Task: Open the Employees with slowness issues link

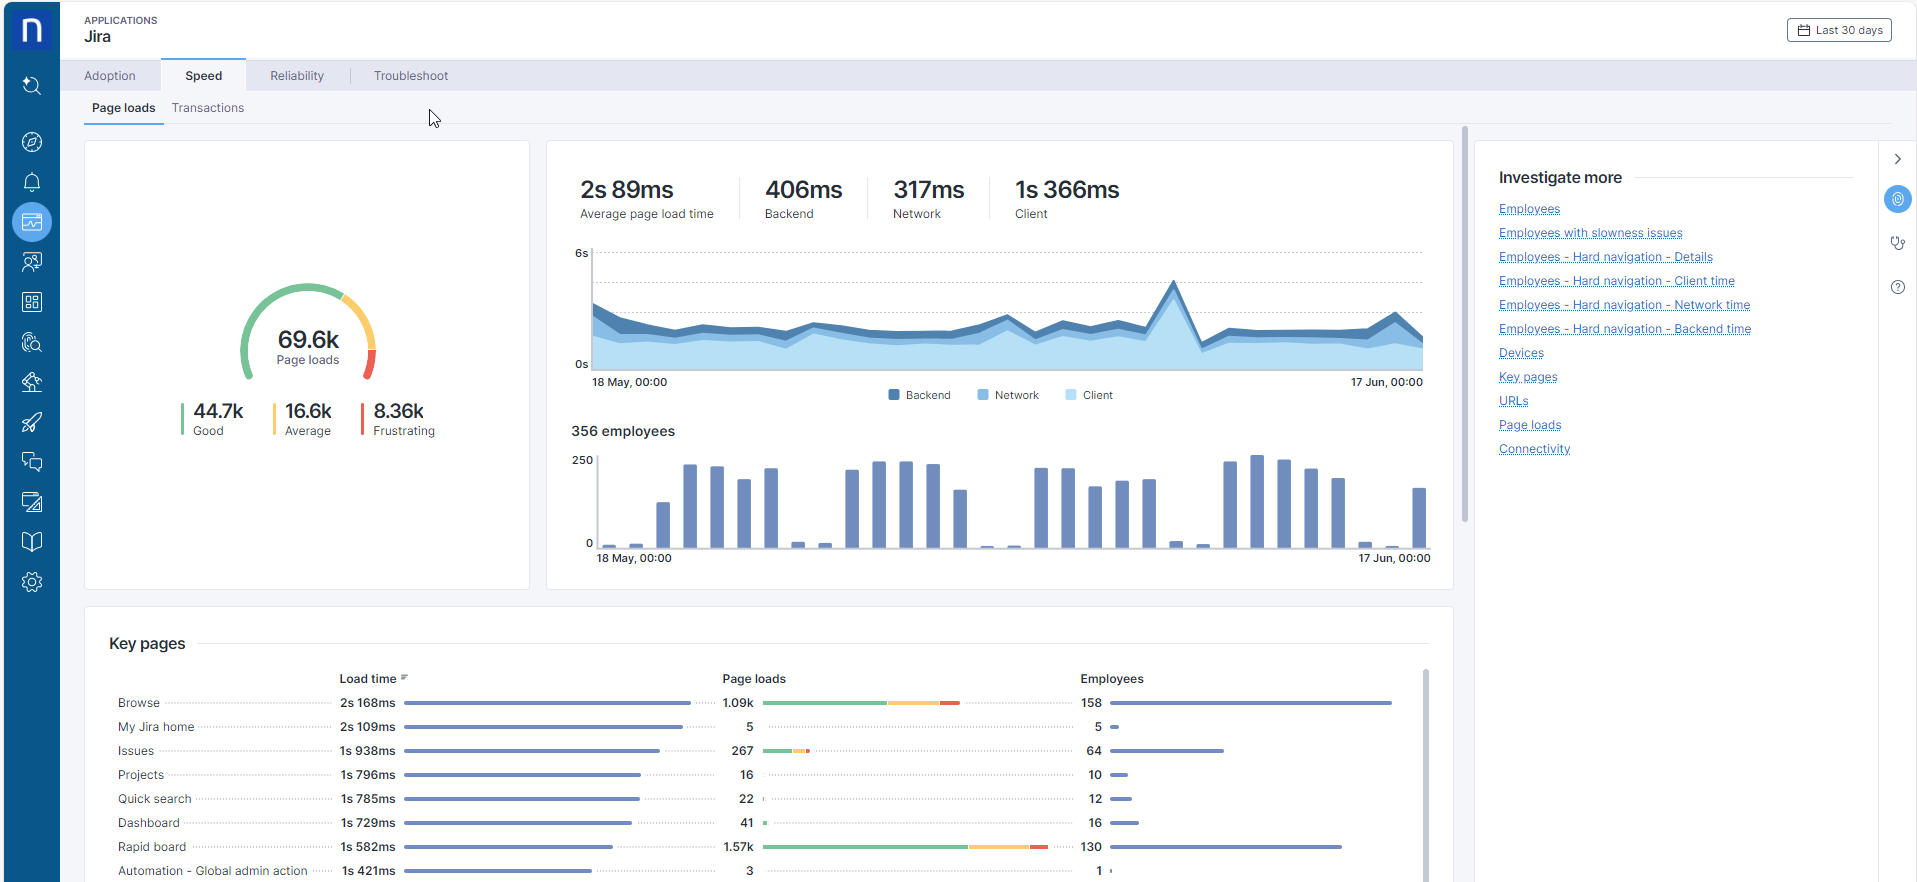Action: 1590,233
